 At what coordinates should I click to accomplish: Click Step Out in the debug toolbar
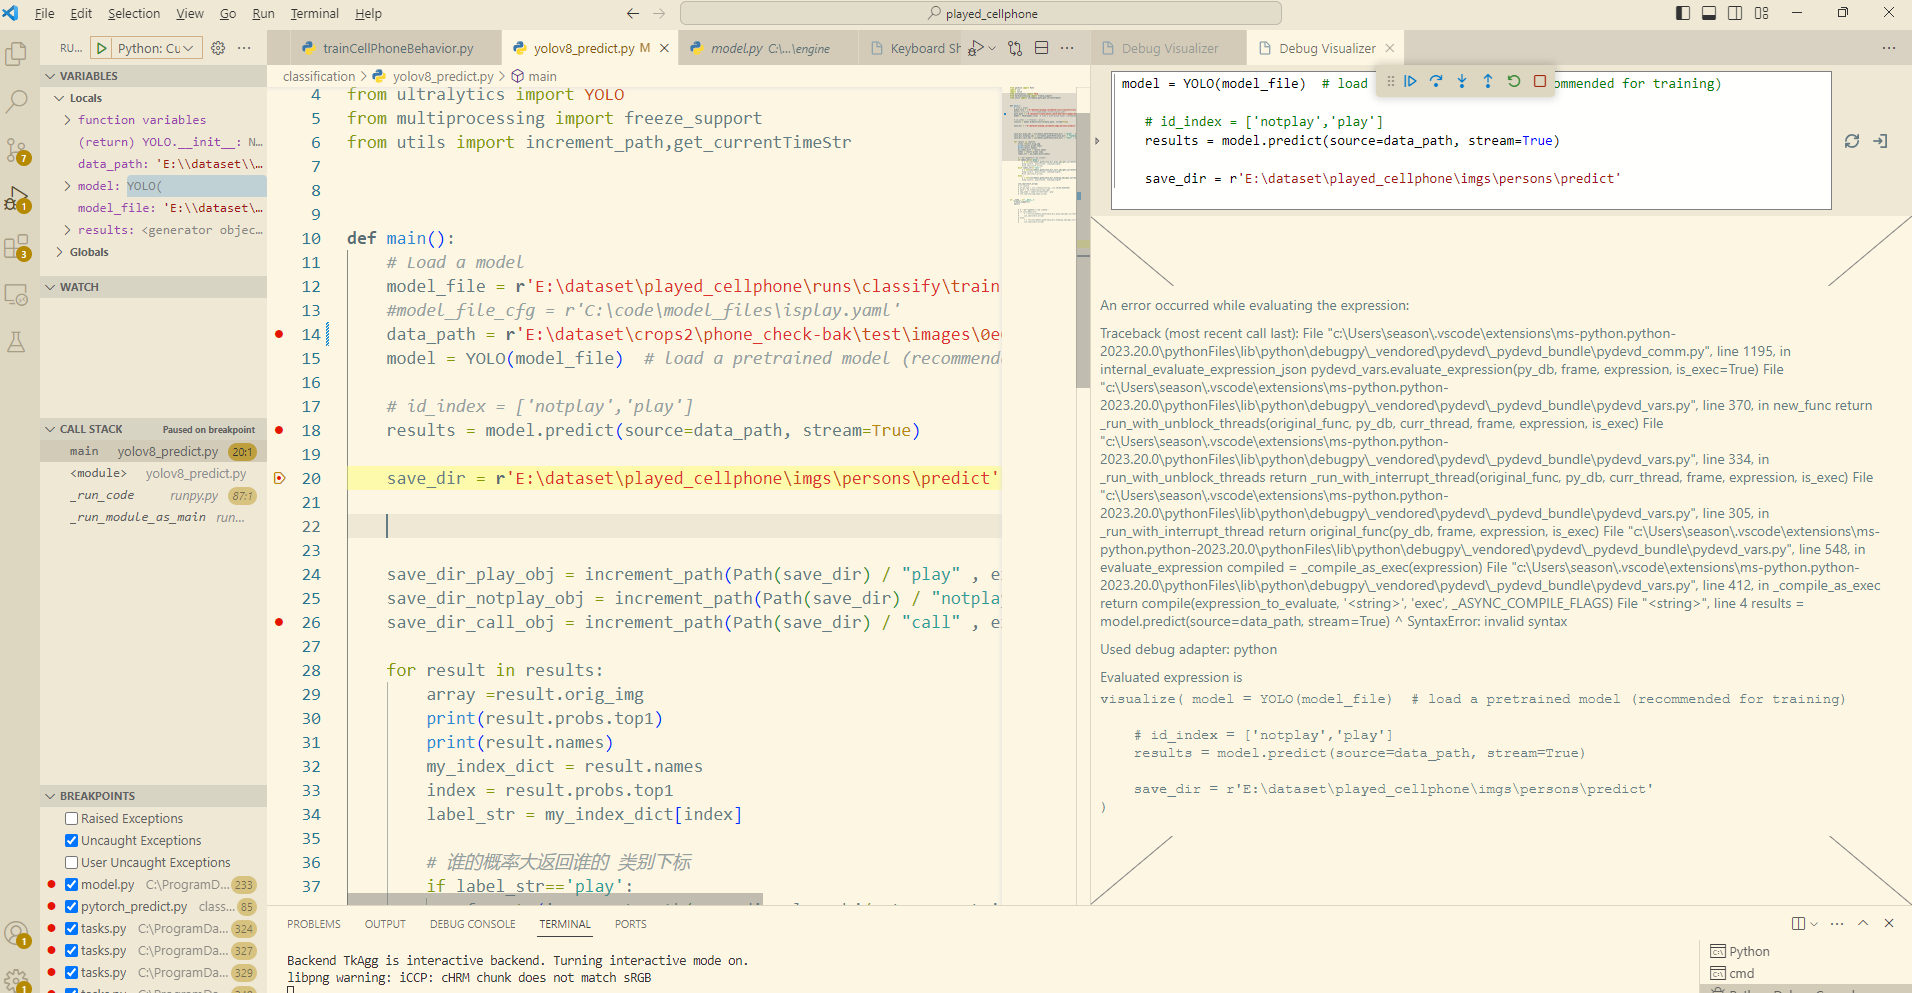click(1488, 82)
